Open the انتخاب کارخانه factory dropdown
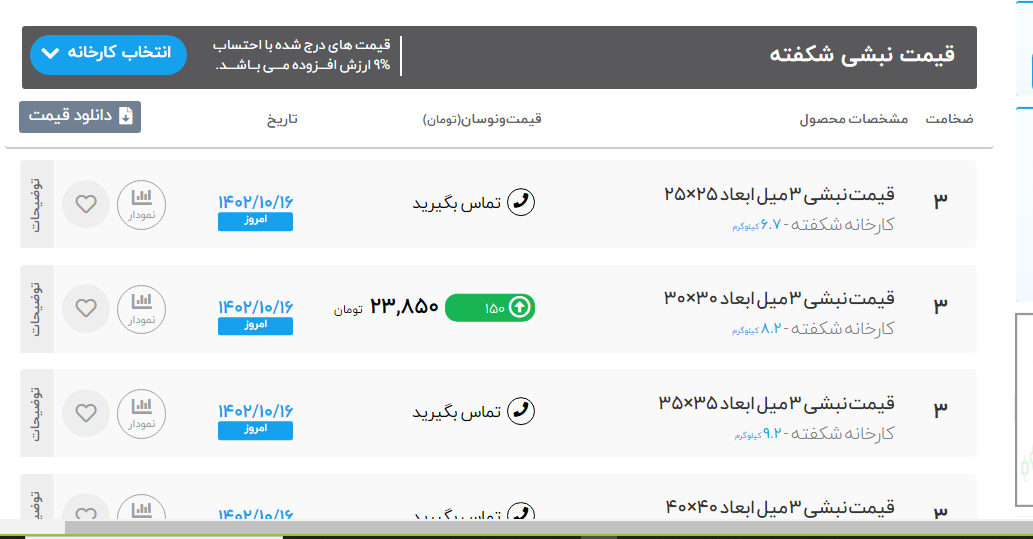 [108, 54]
